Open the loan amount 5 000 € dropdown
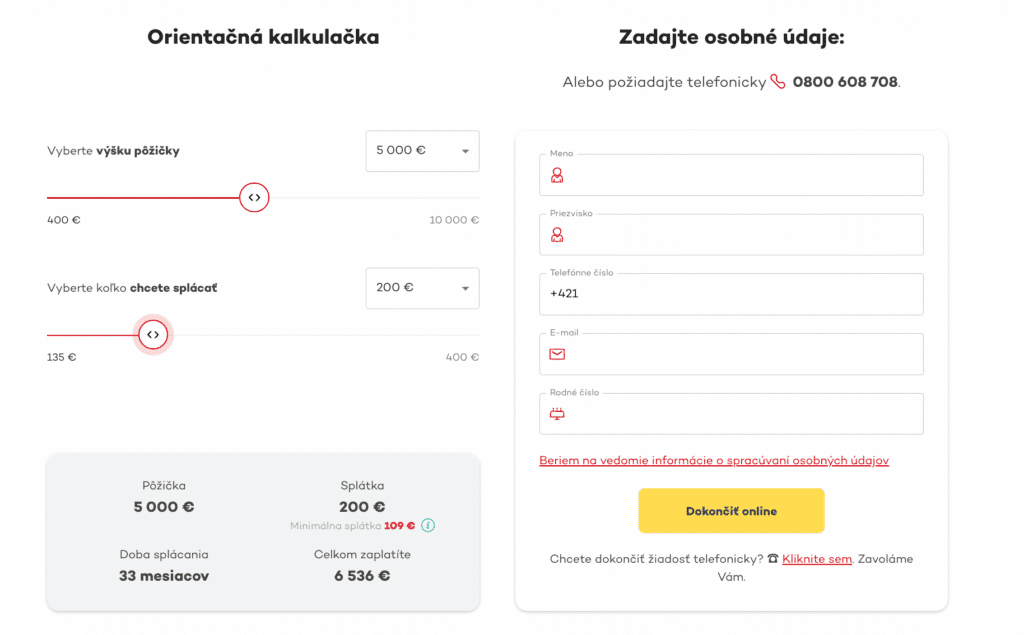The height and width of the screenshot is (635, 1024). coord(422,151)
